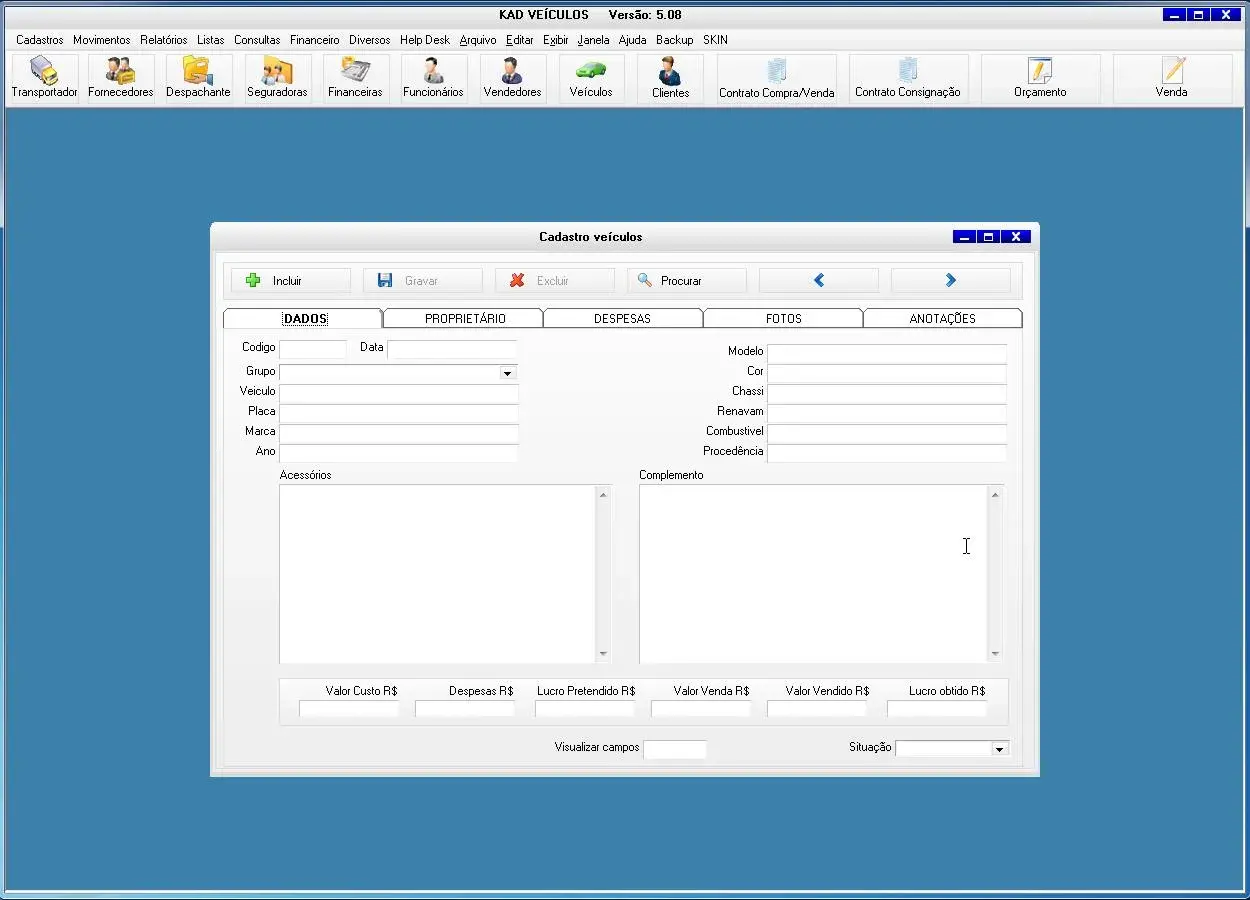Open the Financeiras toolbar icon
The width and height of the screenshot is (1250, 900).
pos(355,78)
